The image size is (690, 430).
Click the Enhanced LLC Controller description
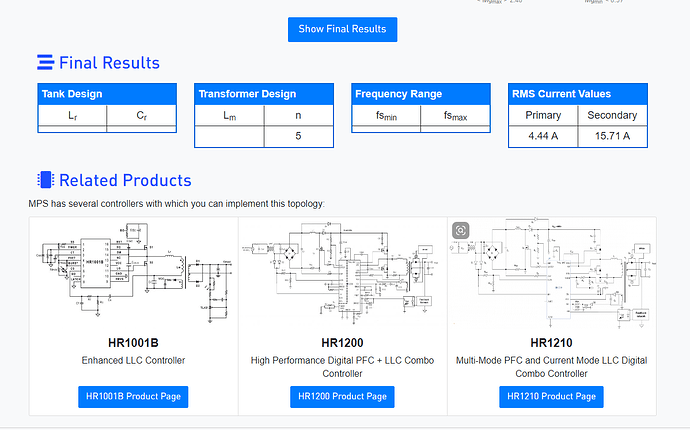[133, 360]
